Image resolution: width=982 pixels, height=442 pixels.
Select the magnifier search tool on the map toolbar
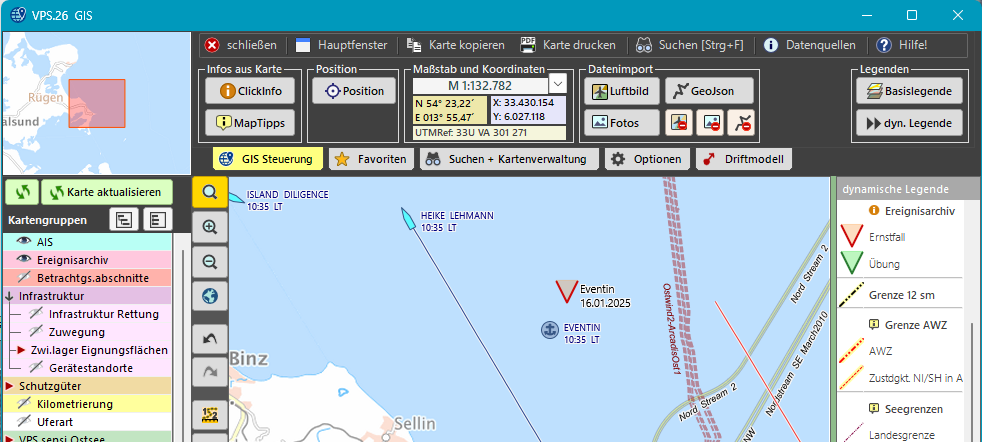click(209, 192)
